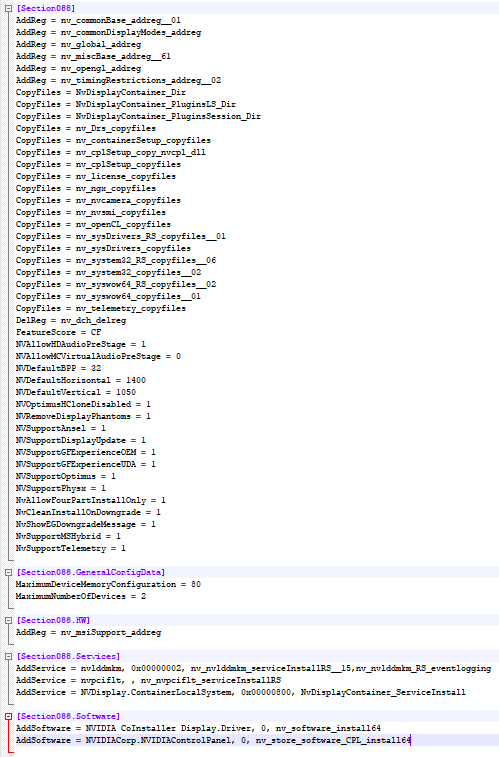Click line NVDefaultVertical = 1050
Image resolution: width=499 pixels, height=757 pixels.
76,392
